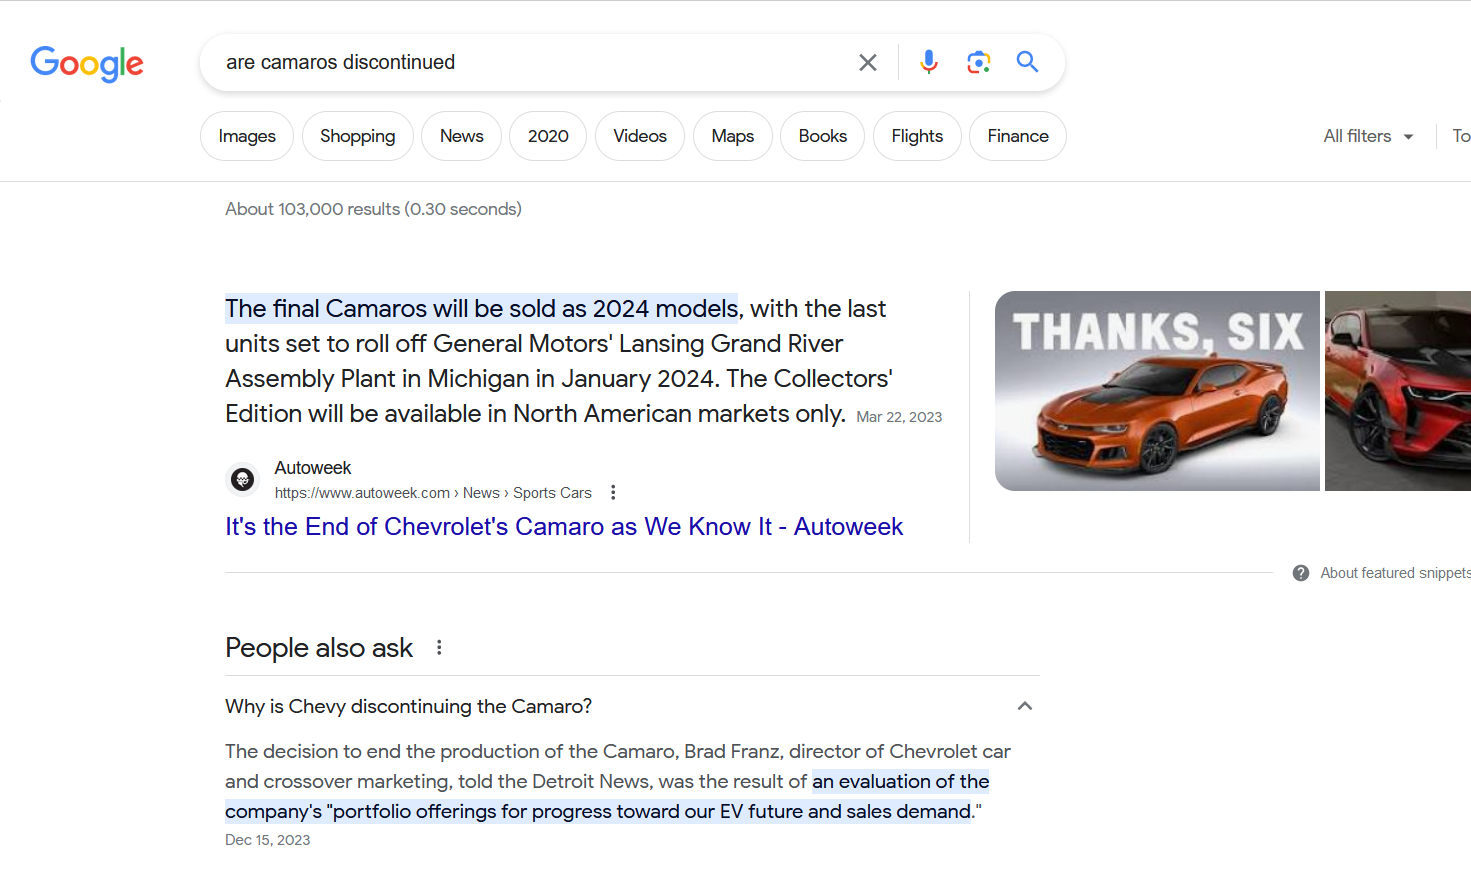The width and height of the screenshot is (1471, 876).
Task: Submit search with the magnifier icon
Action: [1027, 62]
